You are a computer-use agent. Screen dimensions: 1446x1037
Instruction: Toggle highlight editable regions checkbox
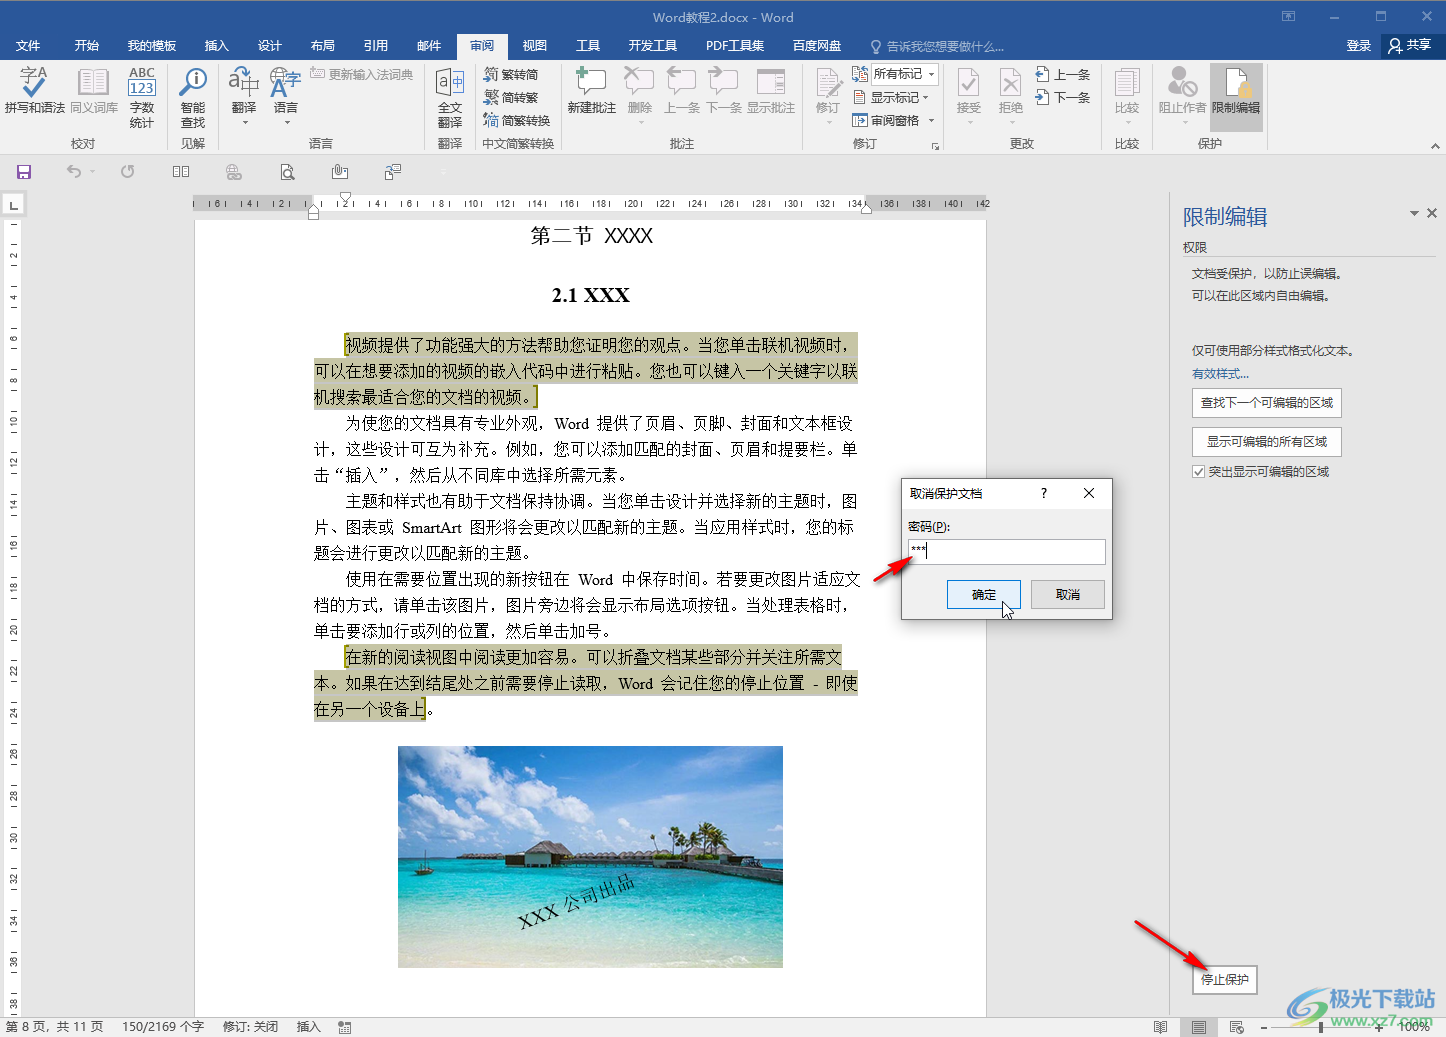click(1198, 472)
